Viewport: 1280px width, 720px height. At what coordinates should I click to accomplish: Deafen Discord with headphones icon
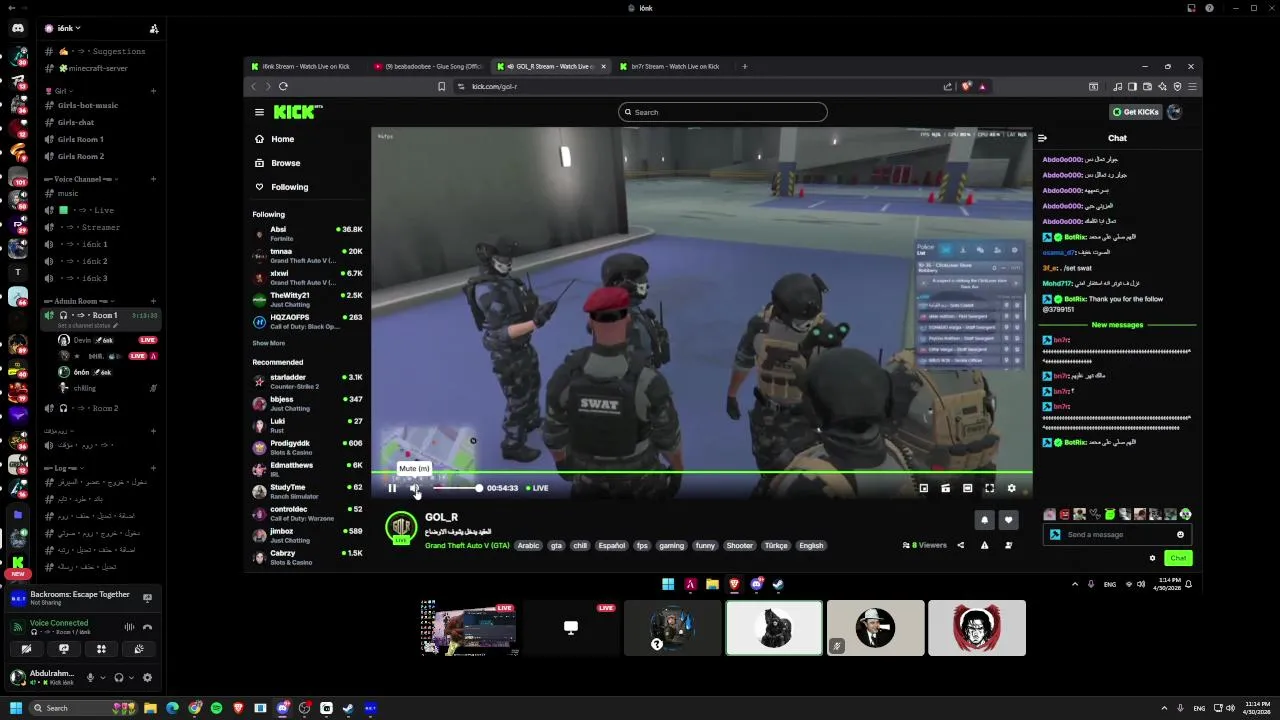coord(119,678)
